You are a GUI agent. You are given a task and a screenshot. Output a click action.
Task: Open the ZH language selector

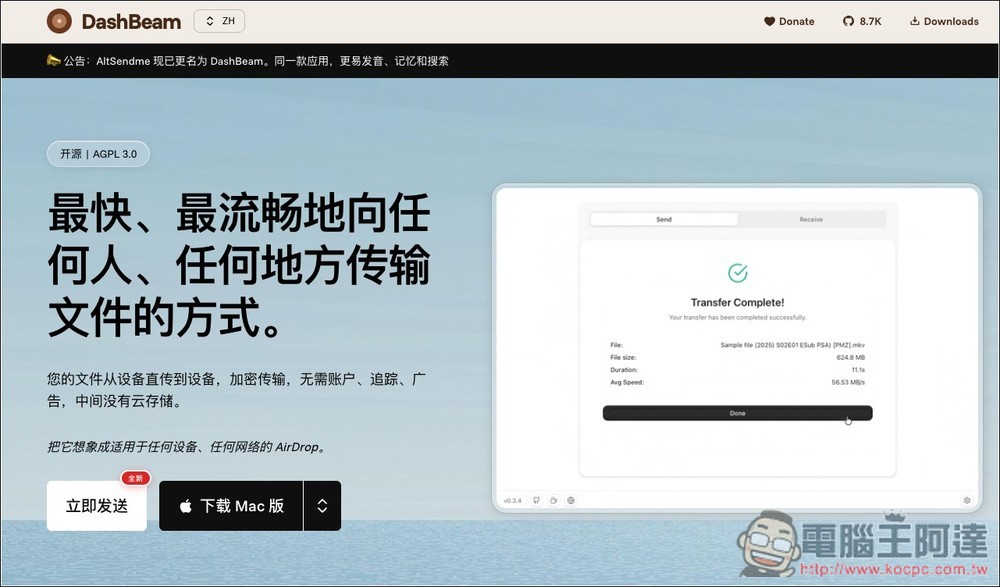tap(219, 21)
